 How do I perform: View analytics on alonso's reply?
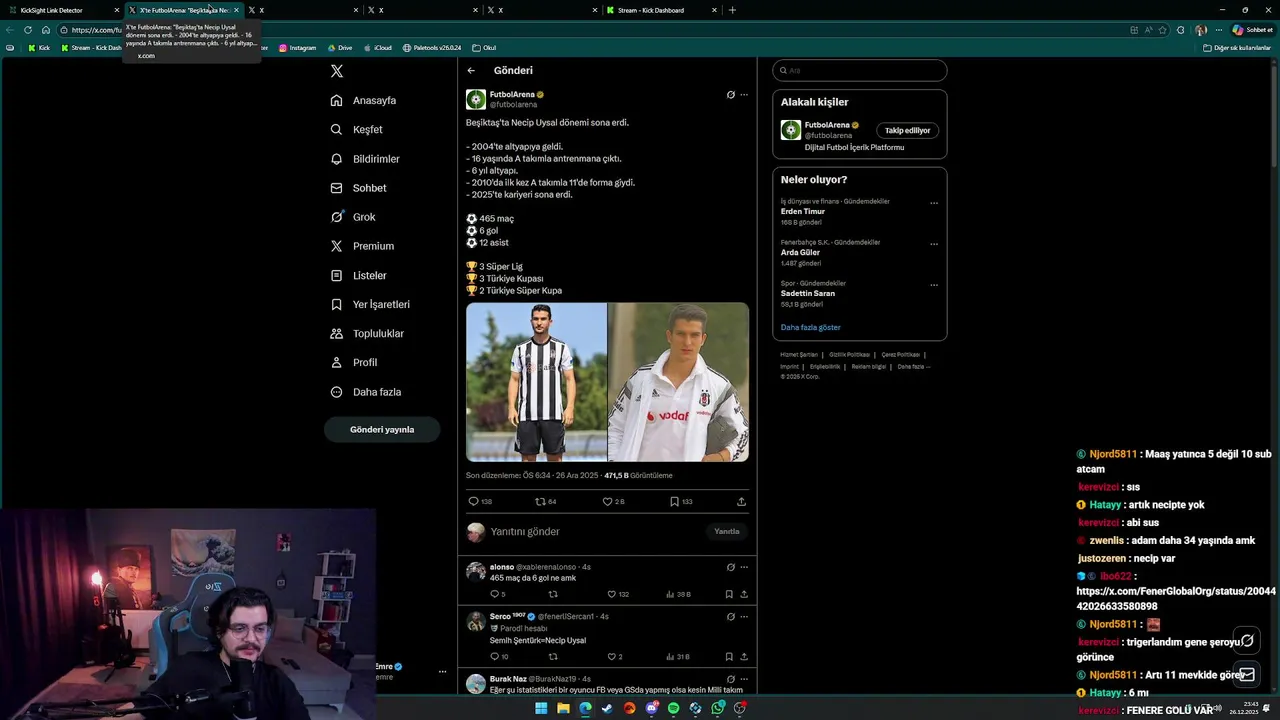678,594
